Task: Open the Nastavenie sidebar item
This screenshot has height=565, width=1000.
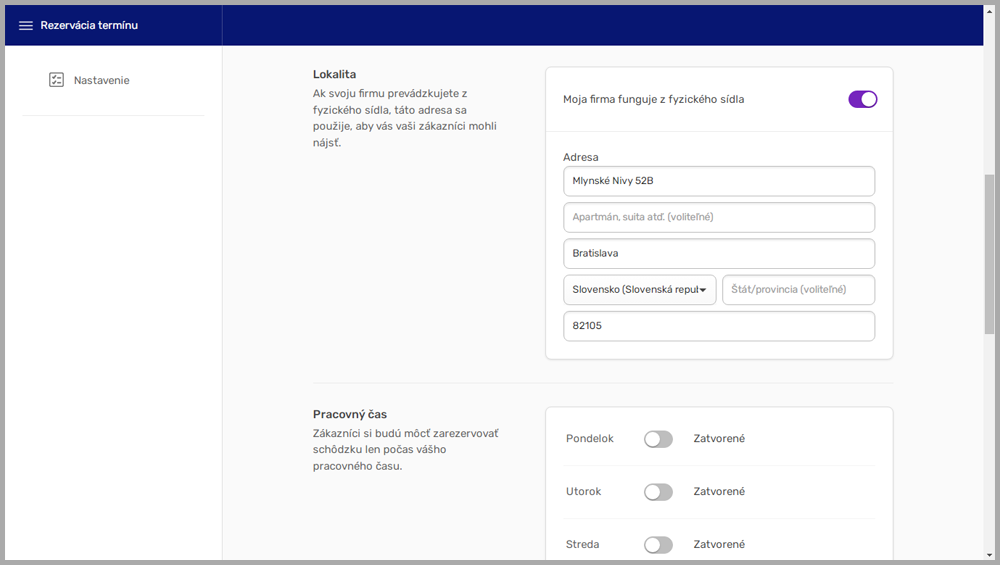Action: click(x=101, y=80)
